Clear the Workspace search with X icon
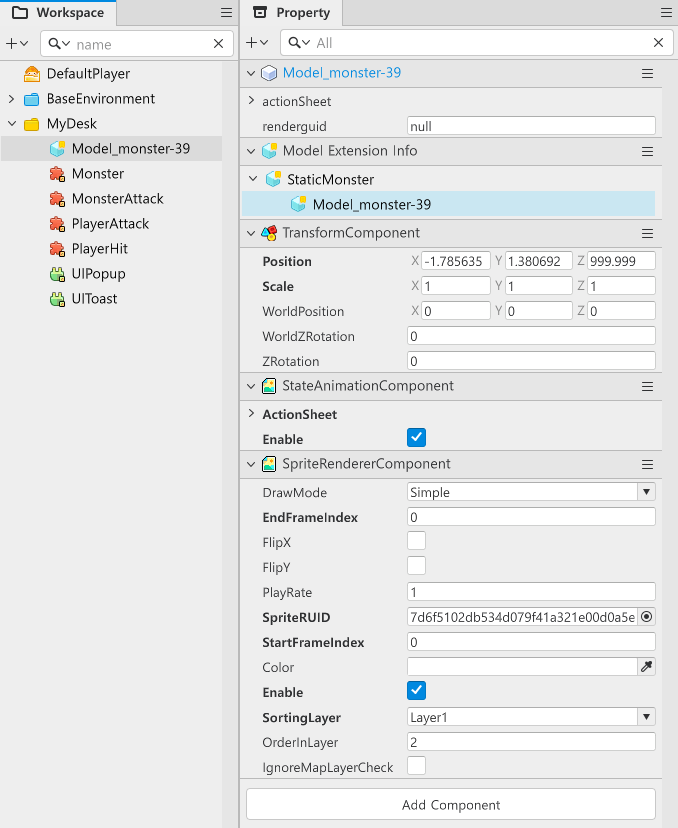 click(x=219, y=44)
